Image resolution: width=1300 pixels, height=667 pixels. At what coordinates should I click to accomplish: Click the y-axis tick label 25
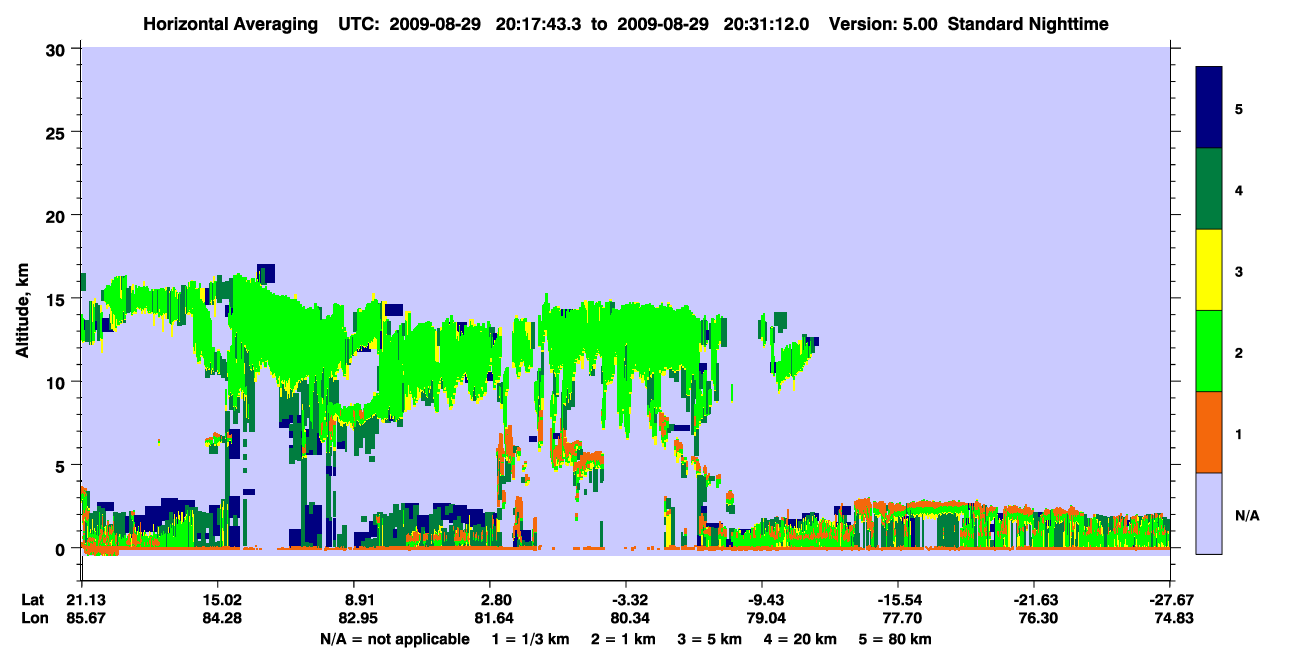click(57, 132)
